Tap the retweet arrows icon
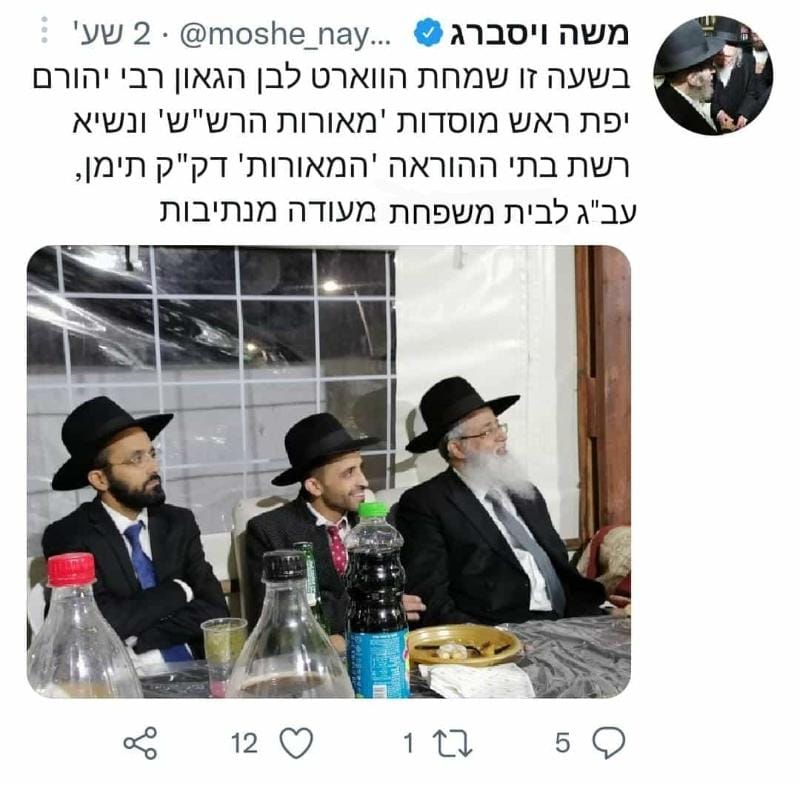Screen dimensions: 800x785 click(x=452, y=743)
